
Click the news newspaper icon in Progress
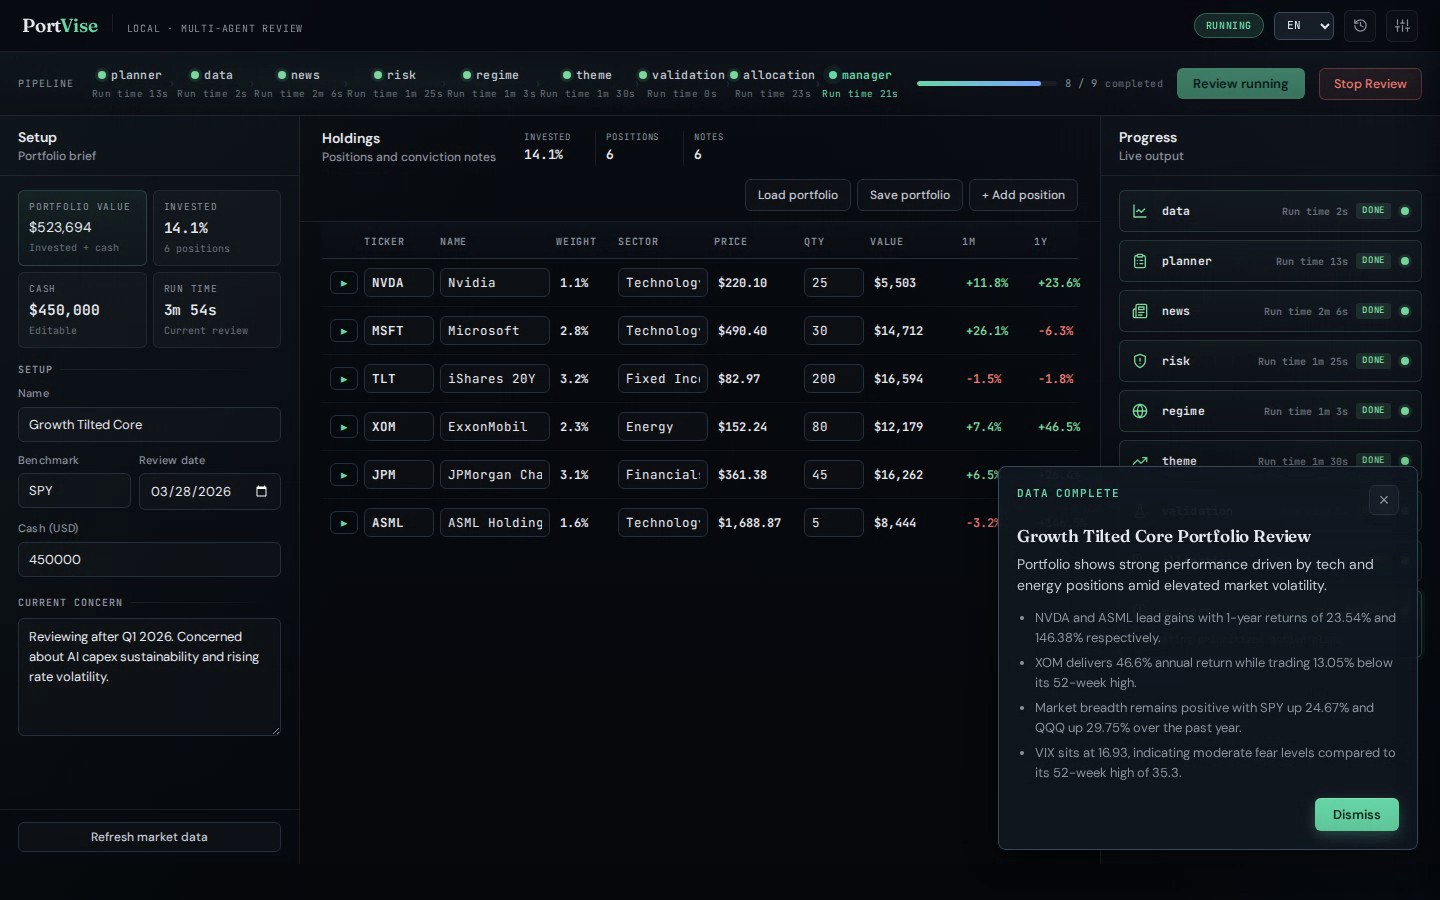point(1140,311)
